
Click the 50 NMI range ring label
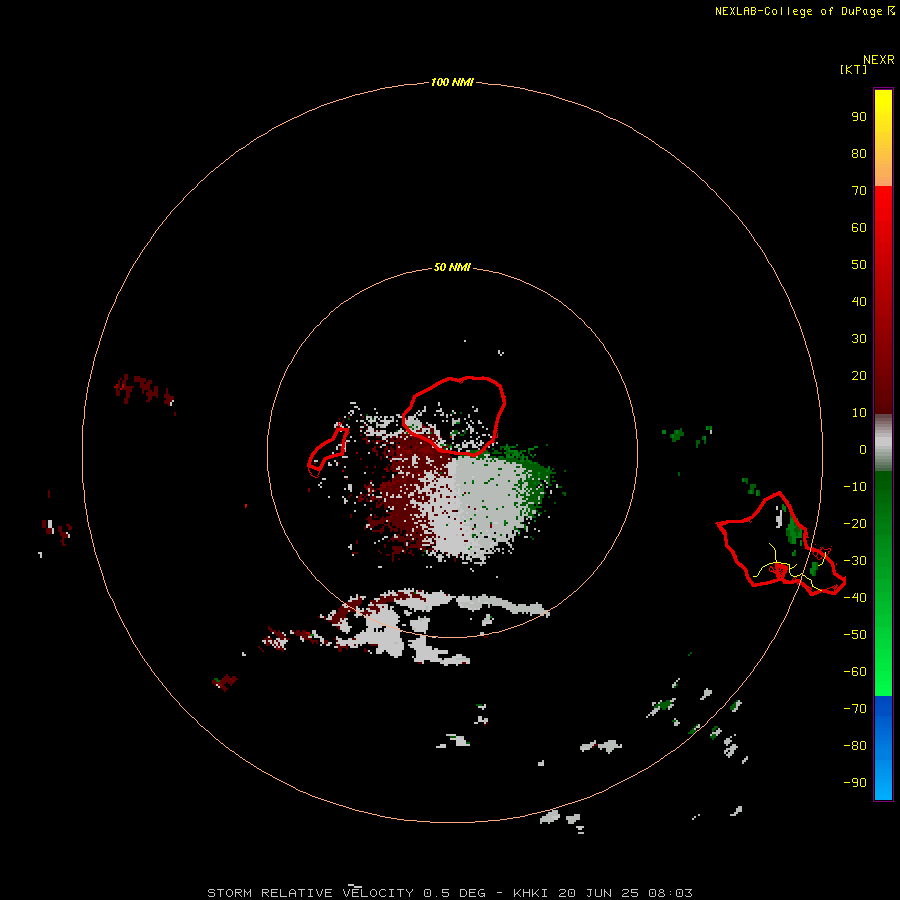[452, 267]
